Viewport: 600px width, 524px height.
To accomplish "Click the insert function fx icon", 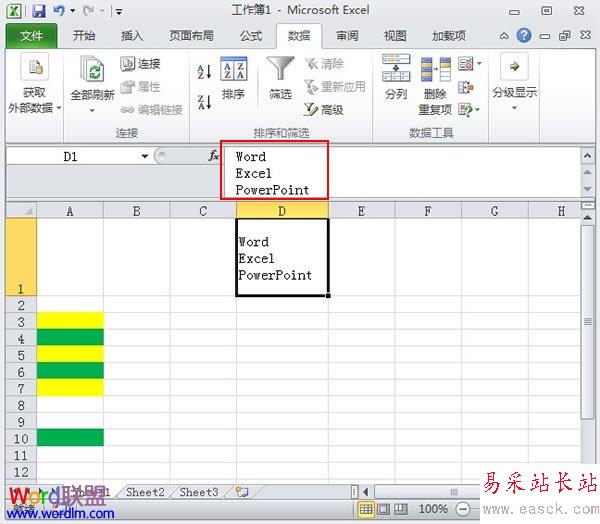I will pos(213,155).
